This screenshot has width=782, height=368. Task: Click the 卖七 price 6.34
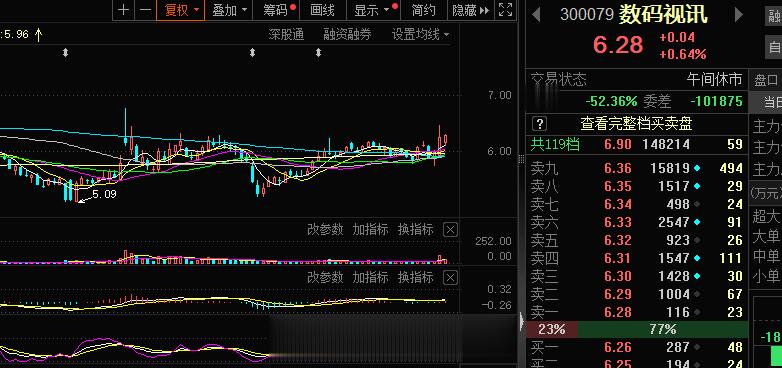617,204
